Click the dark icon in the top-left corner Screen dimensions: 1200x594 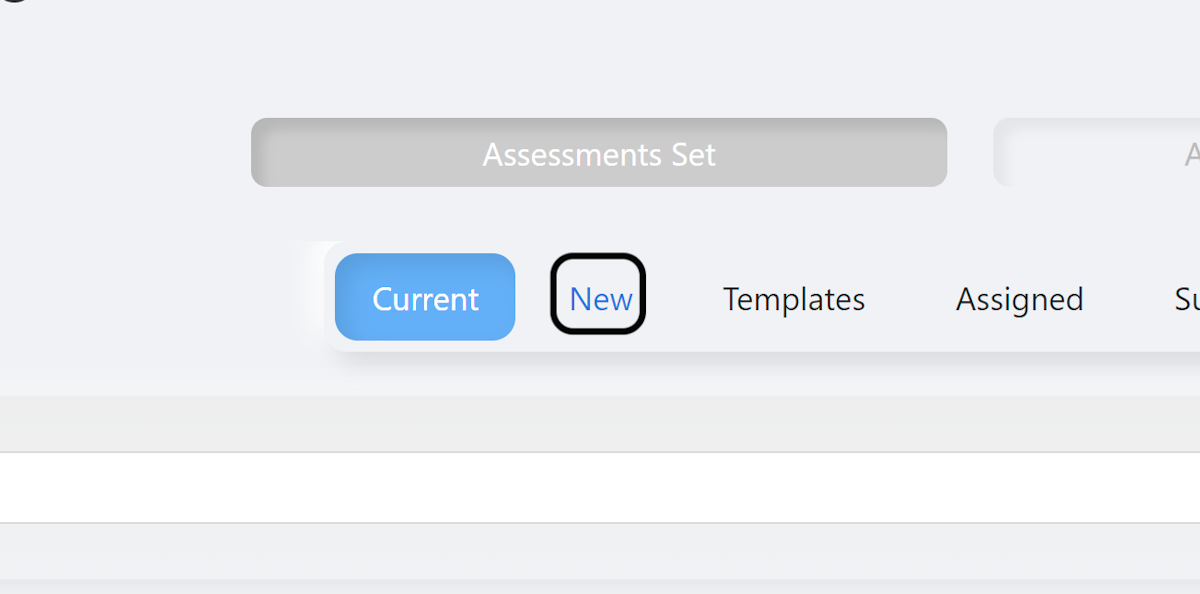(x=14, y=3)
